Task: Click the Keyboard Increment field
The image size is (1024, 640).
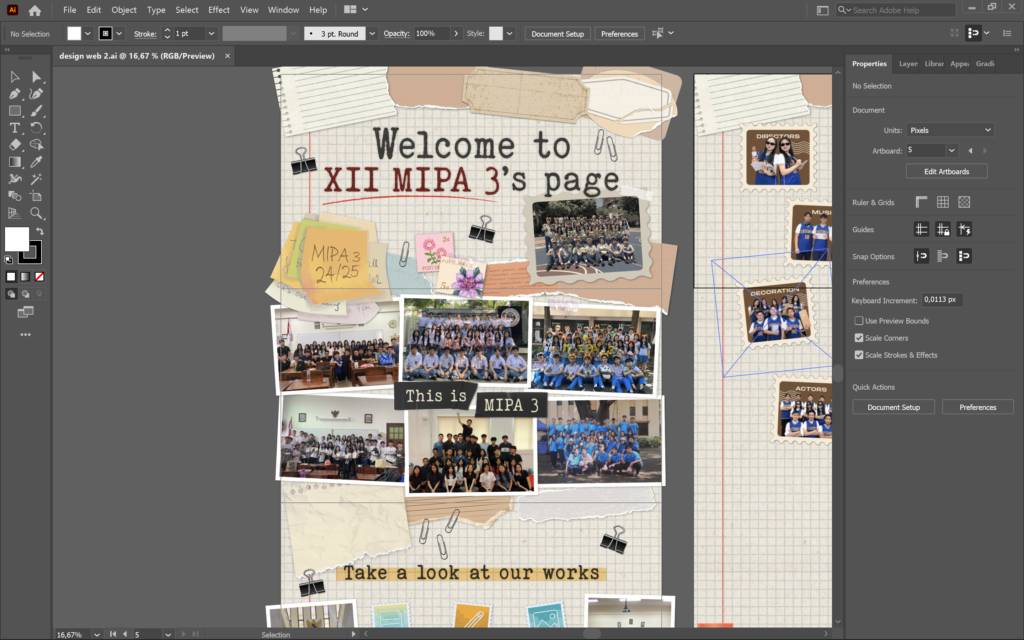Action: [x=942, y=300]
